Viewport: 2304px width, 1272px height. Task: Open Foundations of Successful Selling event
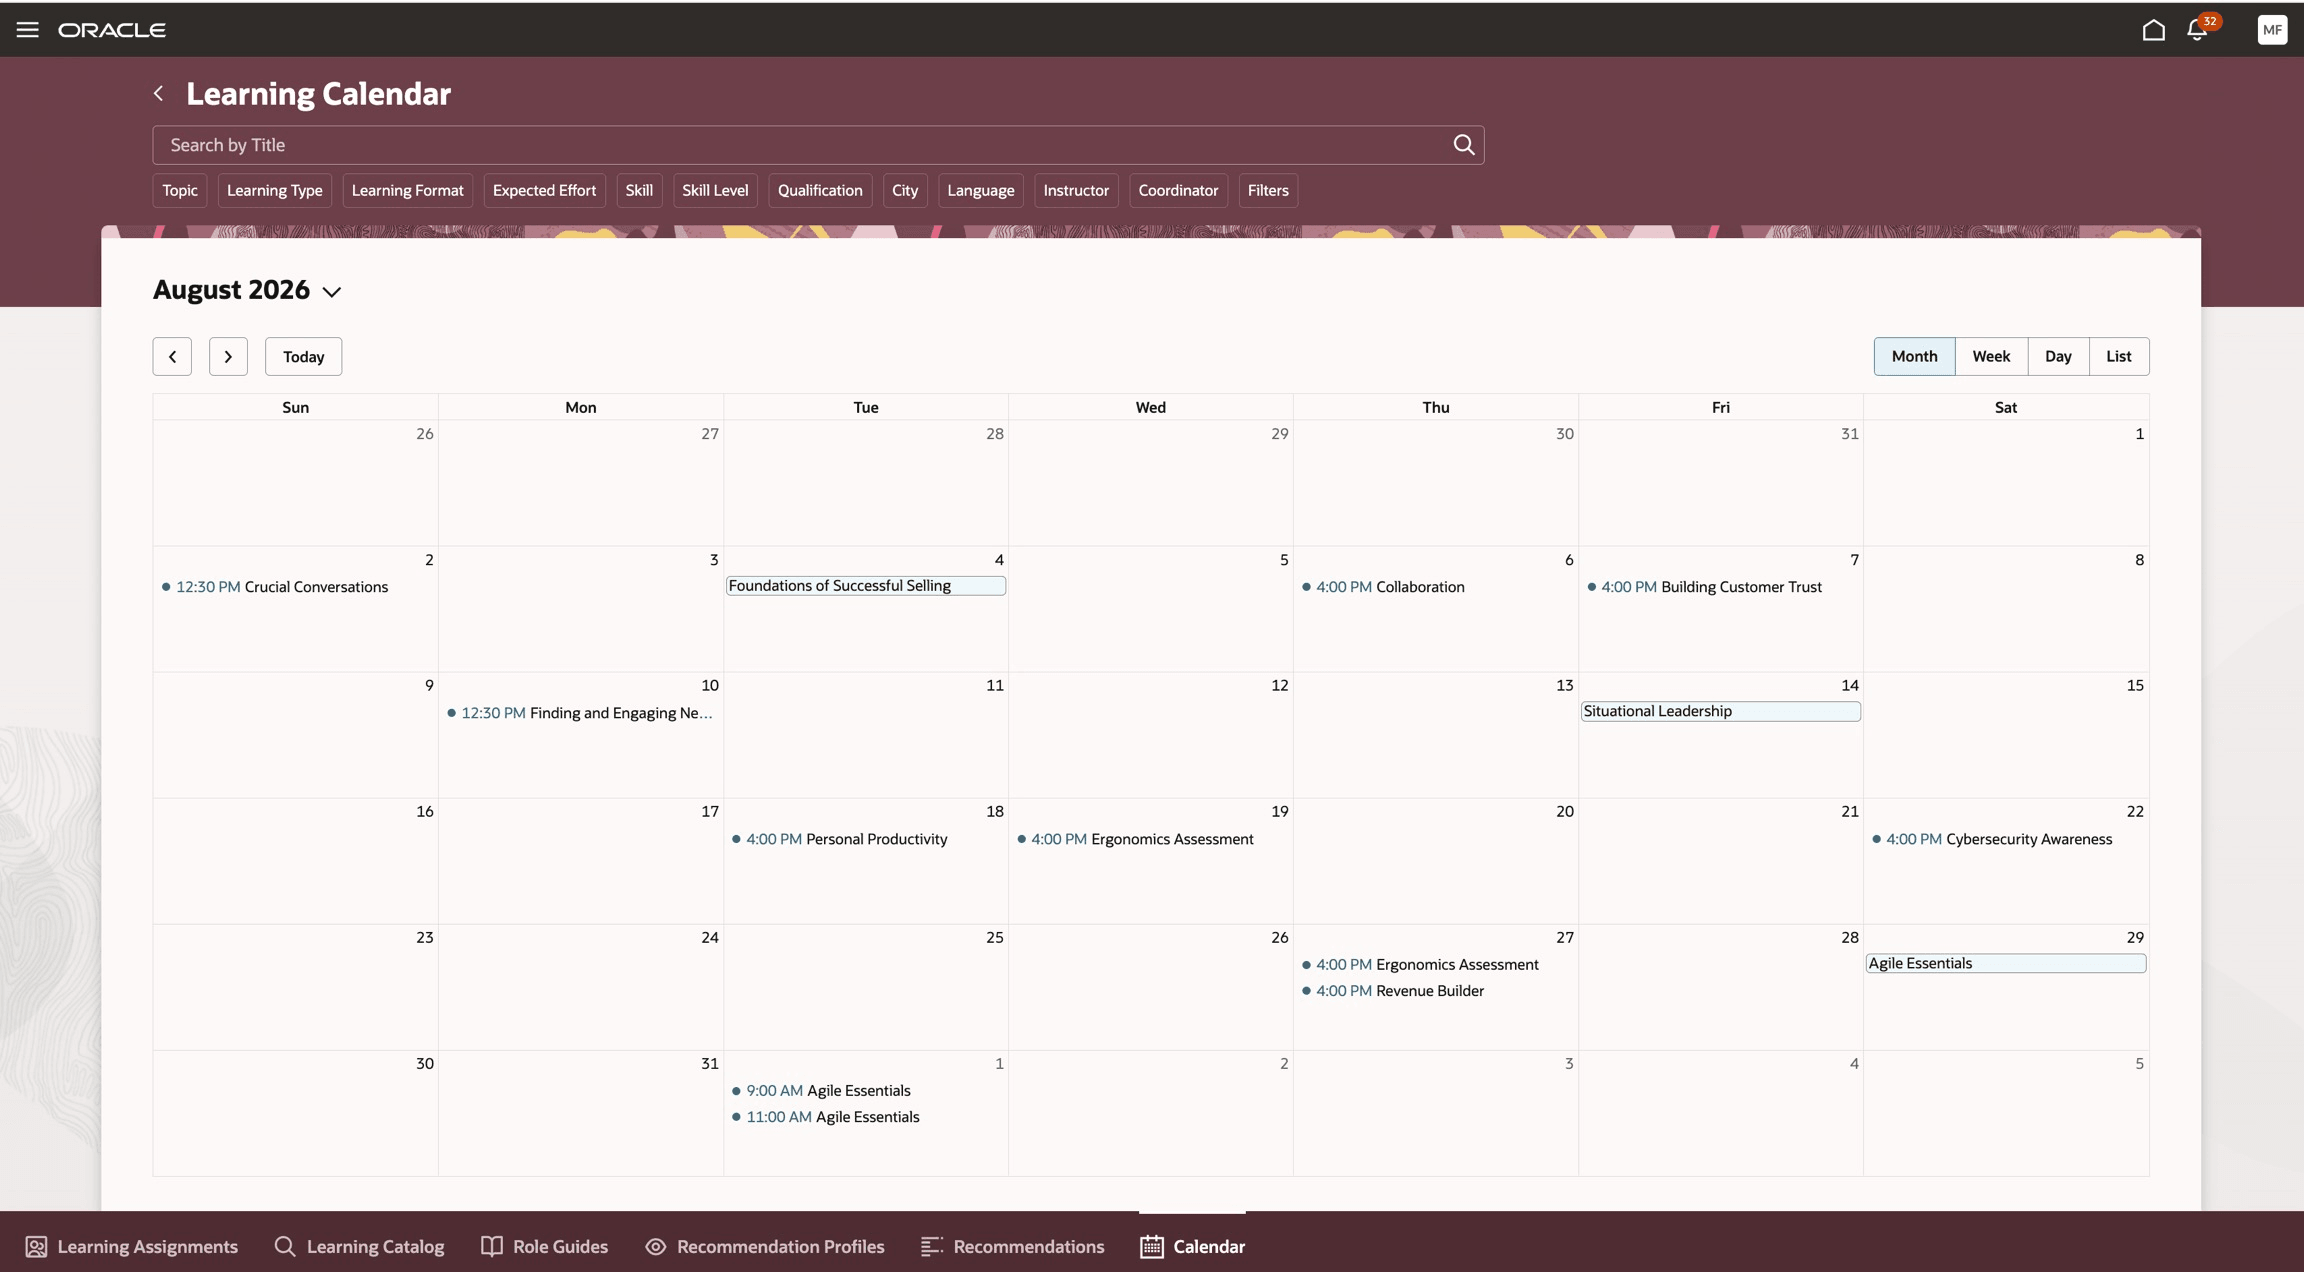[866, 586]
